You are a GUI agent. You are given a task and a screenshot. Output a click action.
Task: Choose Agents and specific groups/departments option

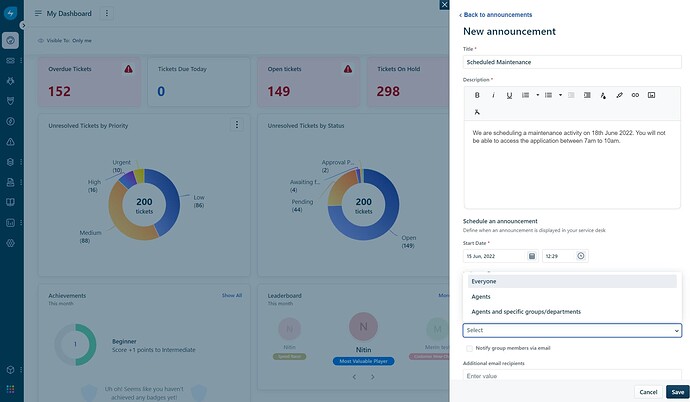[x=572, y=312]
